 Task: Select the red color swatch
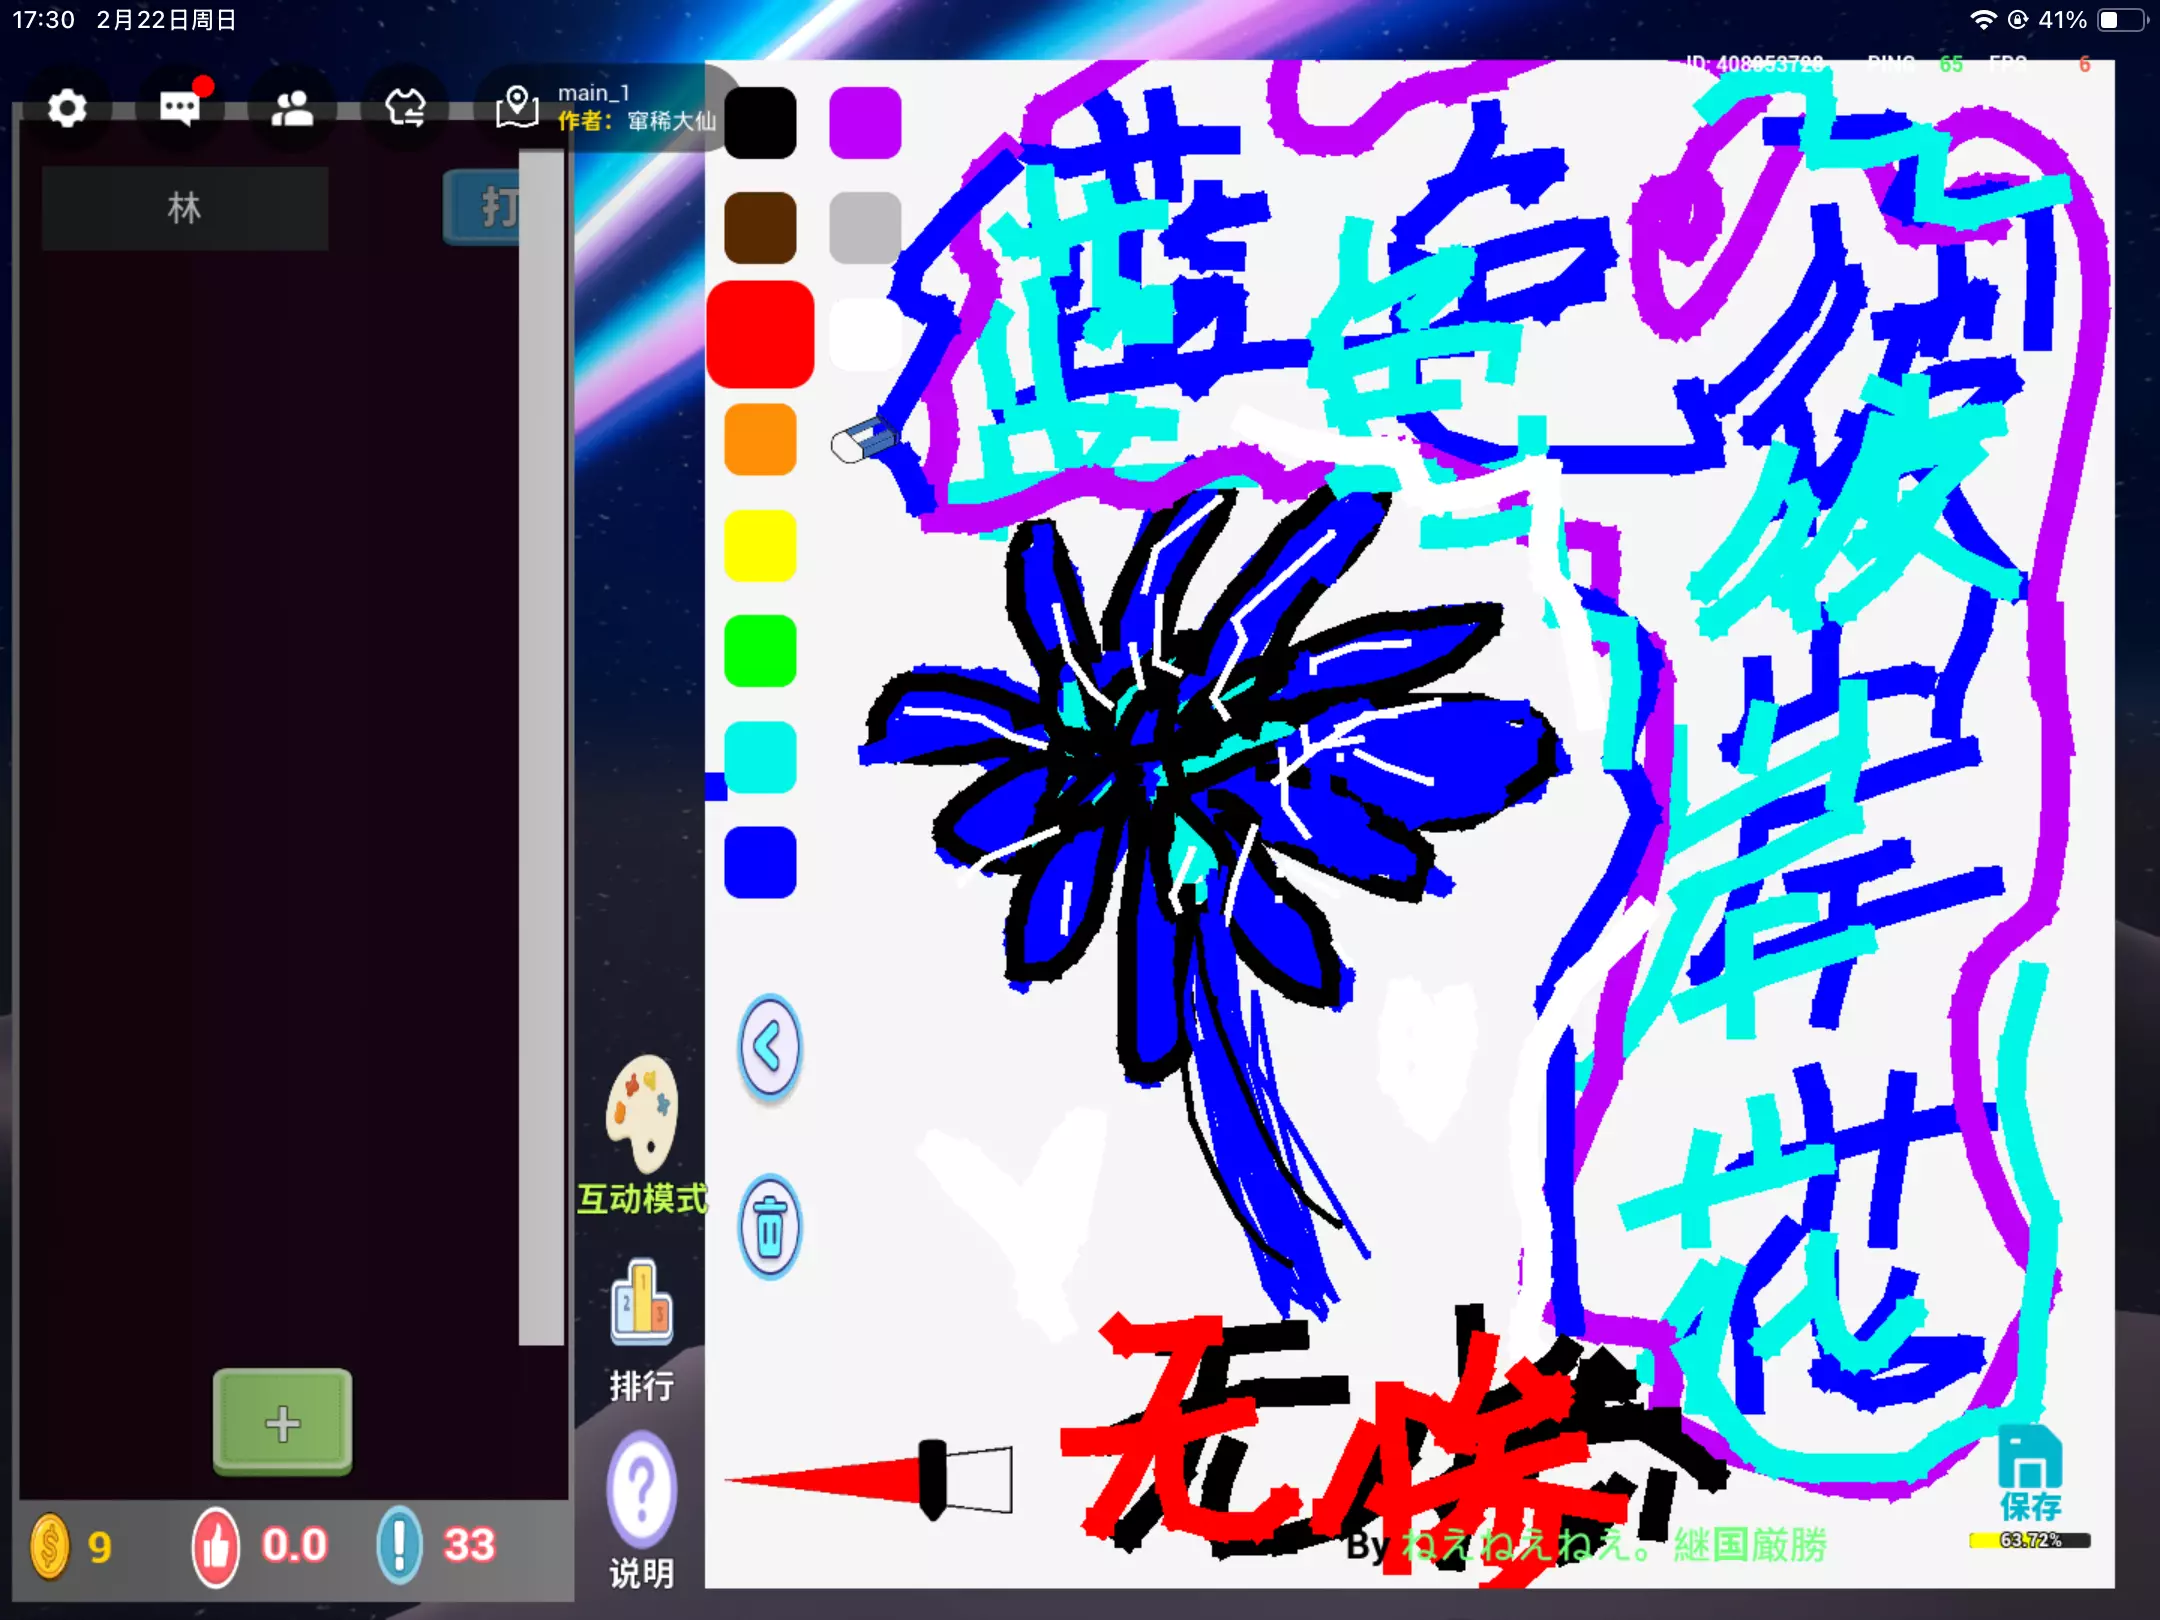[x=760, y=334]
